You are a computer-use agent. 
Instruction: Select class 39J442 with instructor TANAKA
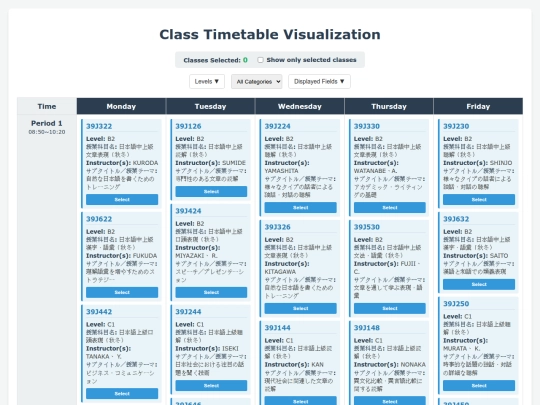(122, 394)
